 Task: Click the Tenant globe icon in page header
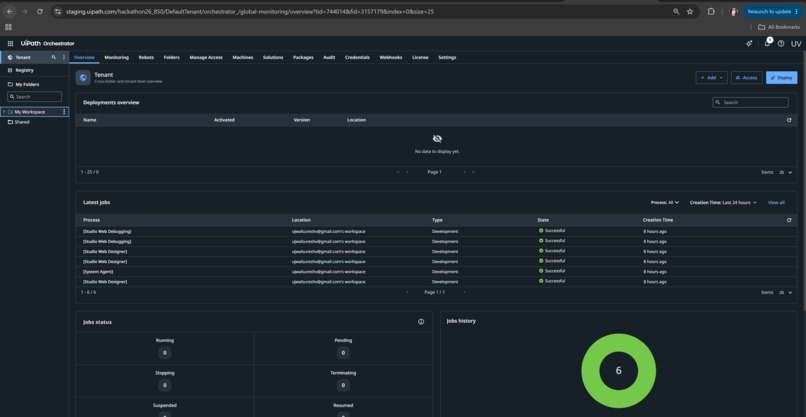tap(83, 78)
